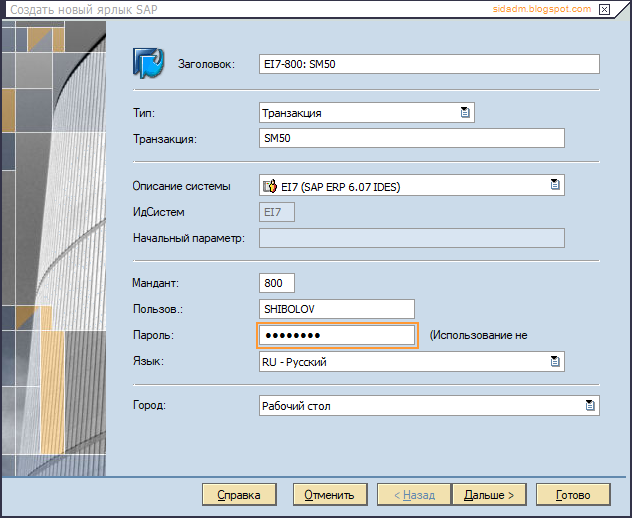Select the RU - Русский language combo box
The image size is (632, 518).
pyautogui.click(x=412, y=362)
